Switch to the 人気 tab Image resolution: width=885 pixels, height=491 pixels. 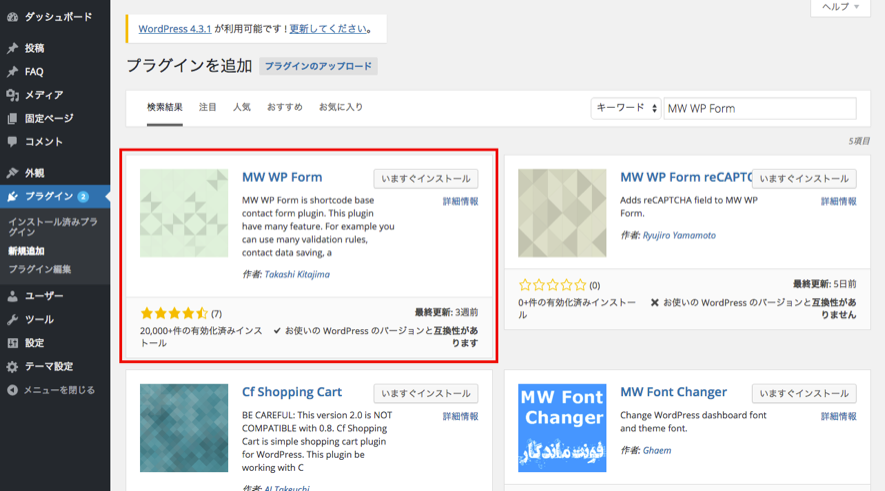(x=242, y=107)
